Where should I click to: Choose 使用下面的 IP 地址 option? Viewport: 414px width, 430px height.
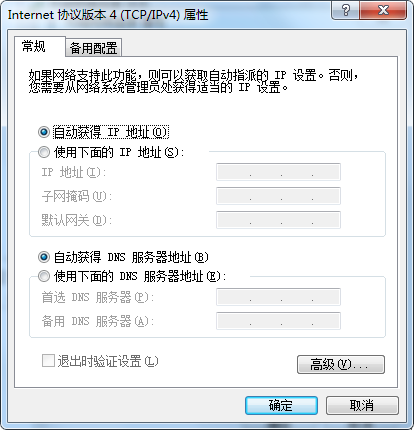click(x=44, y=152)
